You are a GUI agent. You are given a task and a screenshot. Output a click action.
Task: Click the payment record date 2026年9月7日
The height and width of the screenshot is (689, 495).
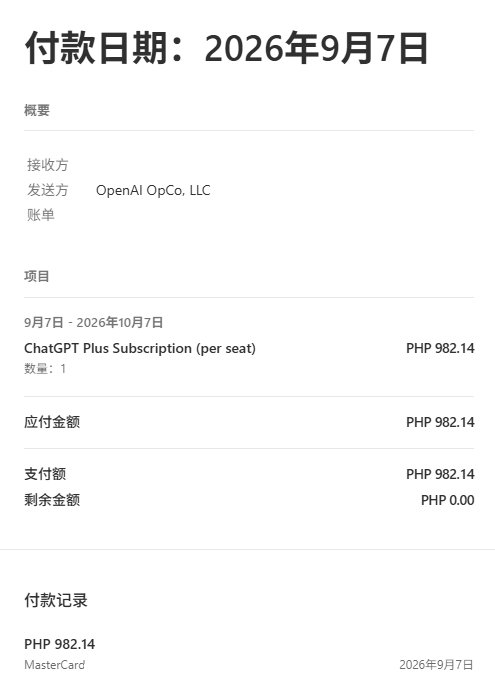[x=436, y=665]
